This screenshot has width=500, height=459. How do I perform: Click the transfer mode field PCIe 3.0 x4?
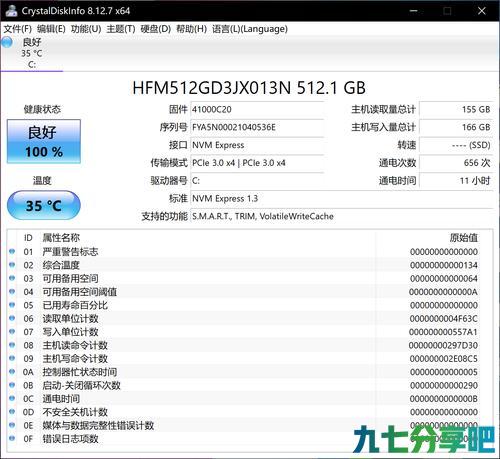(257, 163)
